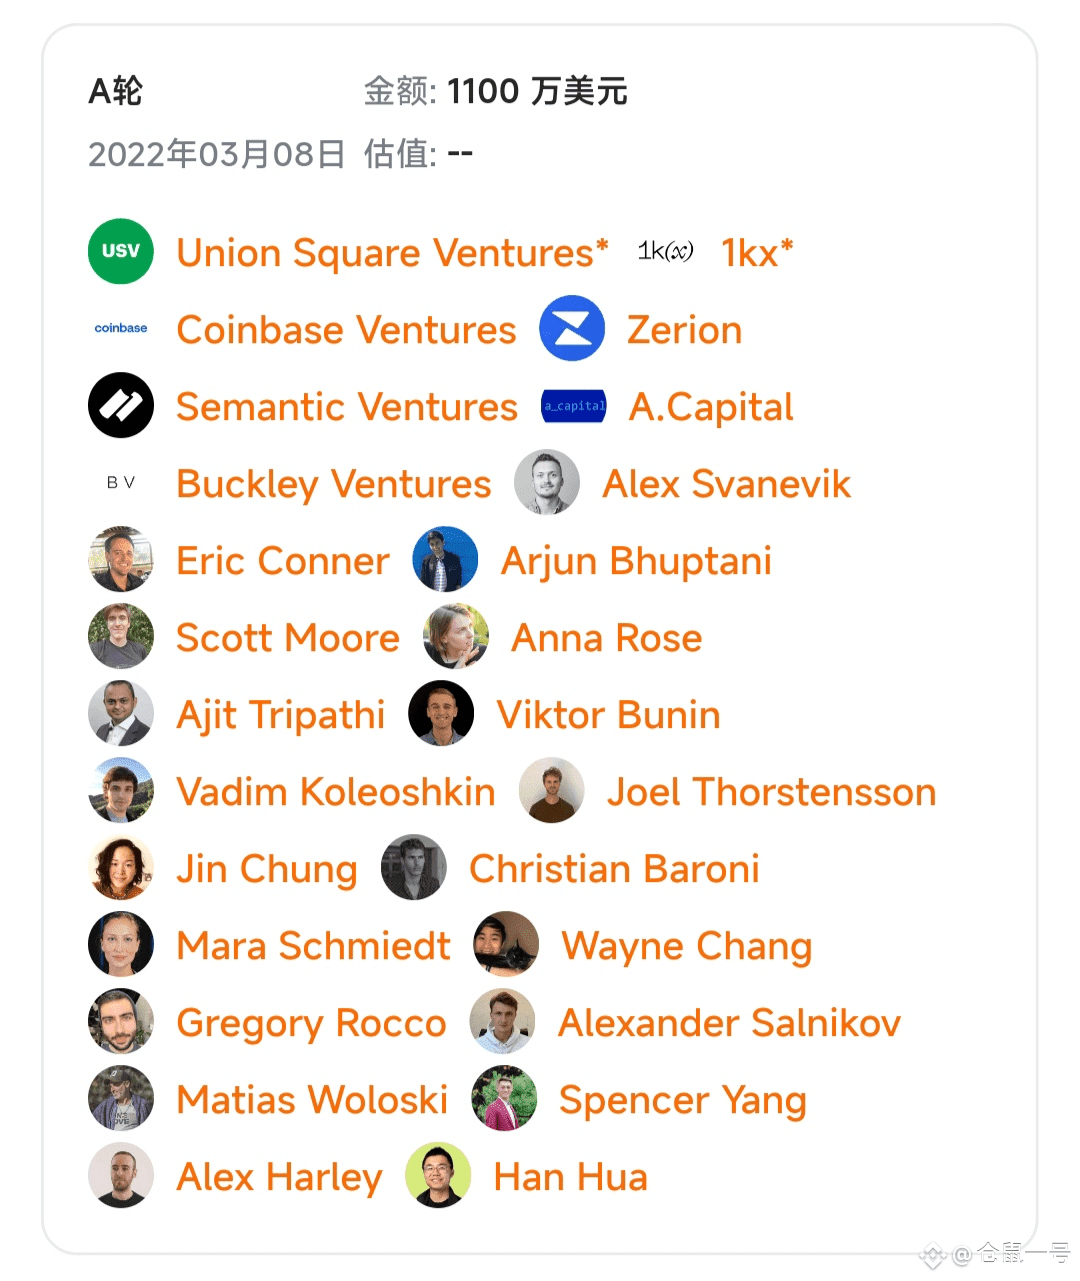
Task: Open Alexander Salnikov's profile link
Action: (729, 1023)
